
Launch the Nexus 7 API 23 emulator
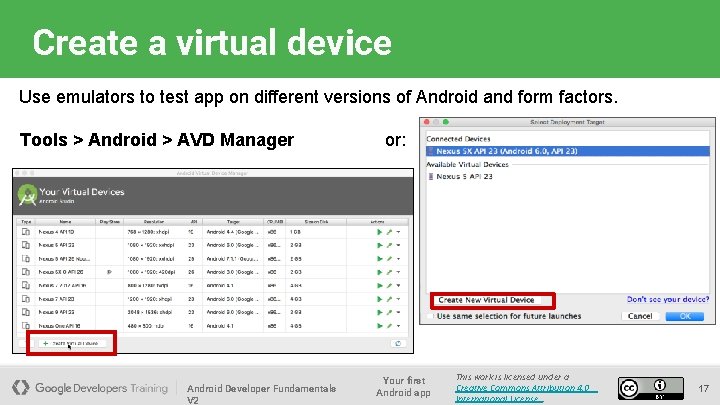click(x=379, y=299)
